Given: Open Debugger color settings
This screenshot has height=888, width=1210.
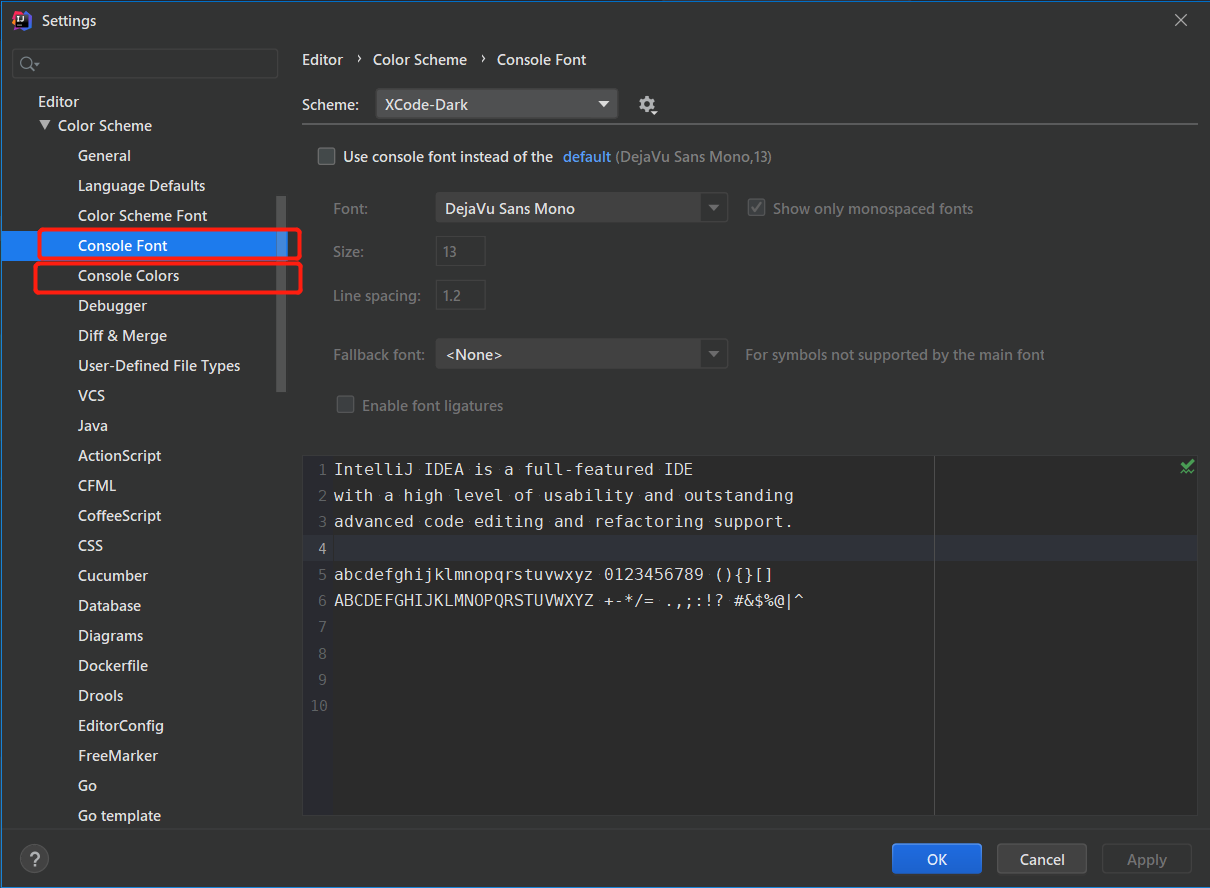Looking at the screenshot, I should pyautogui.click(x=113, y=306).
